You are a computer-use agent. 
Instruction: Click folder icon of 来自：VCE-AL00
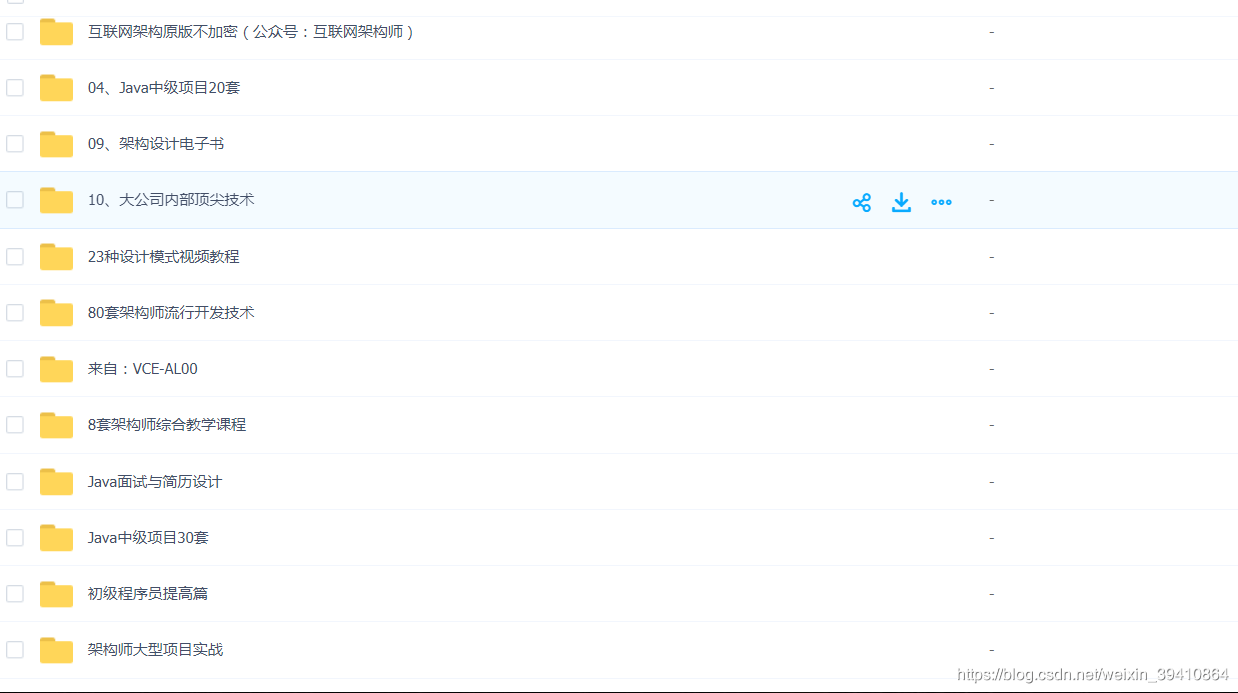coord(57,369)
